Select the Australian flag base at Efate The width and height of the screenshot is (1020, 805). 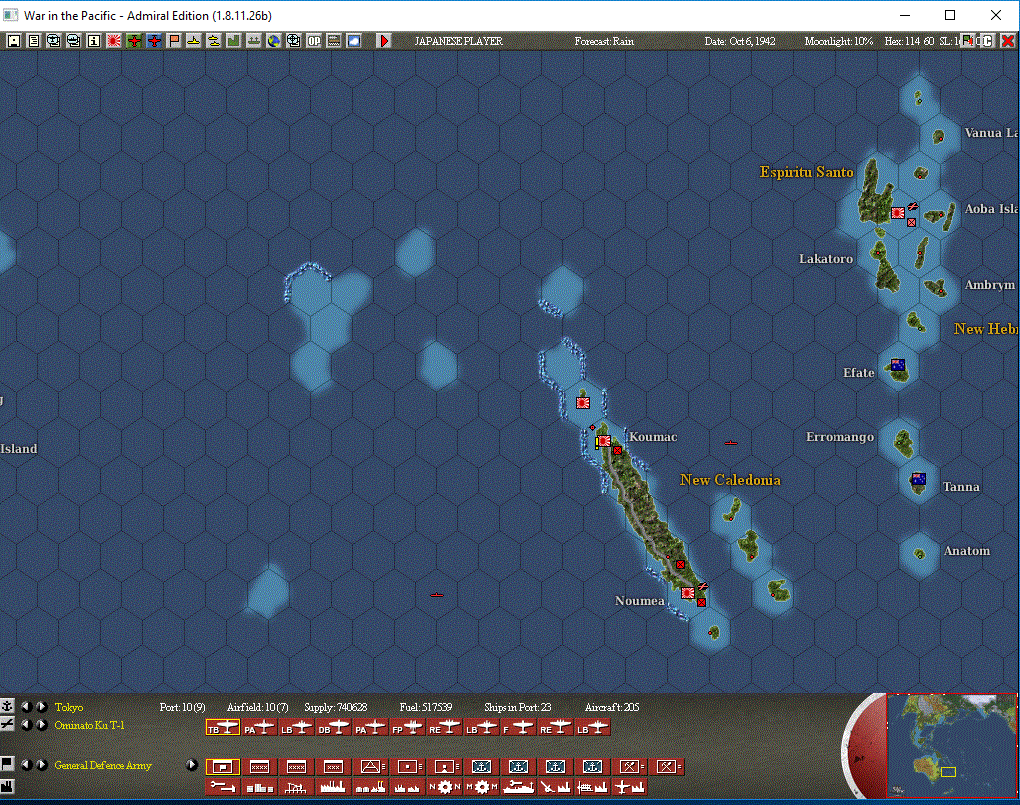coord(898,364)
